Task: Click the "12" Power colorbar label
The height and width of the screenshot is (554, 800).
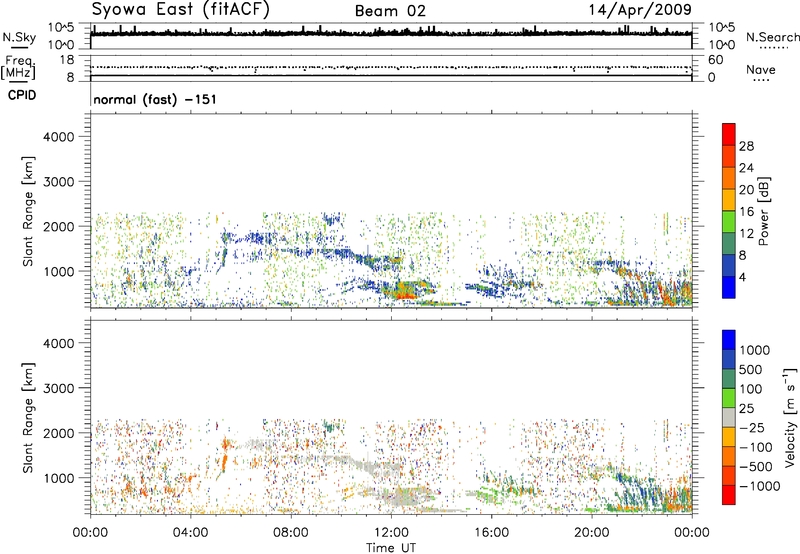Action: (746, 234)
